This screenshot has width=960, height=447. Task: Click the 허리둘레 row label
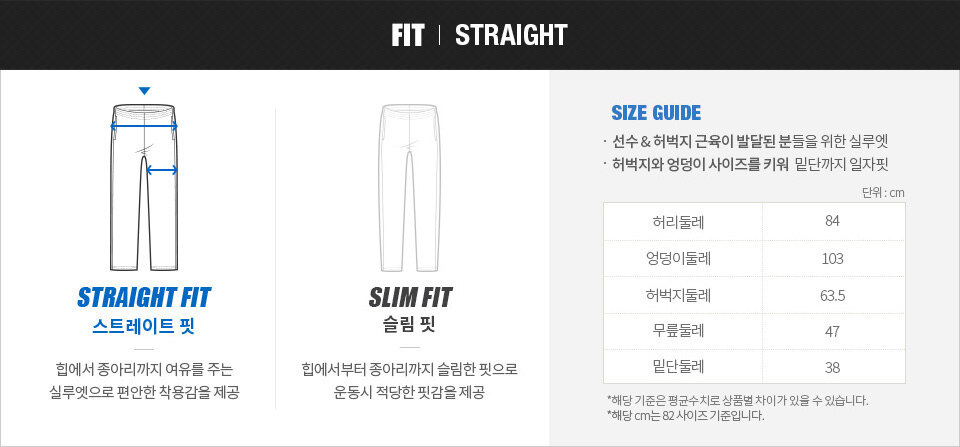[682, 220]
